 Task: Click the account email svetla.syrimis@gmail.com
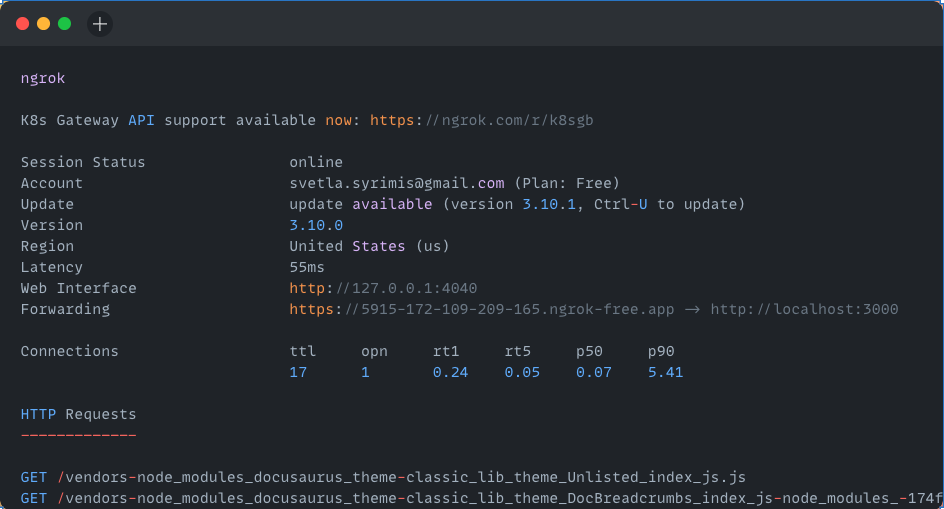(x=397, y=183)
